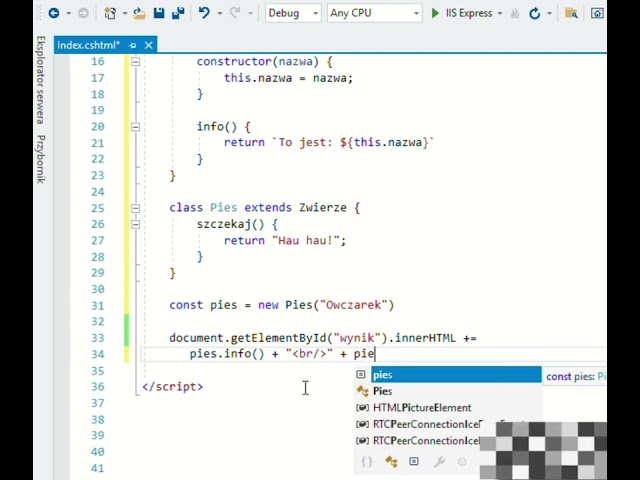Click 'innerHTML' on line 33
This screenshot has height=480, width=640.
pyautogui.click(x=425, y=338)
